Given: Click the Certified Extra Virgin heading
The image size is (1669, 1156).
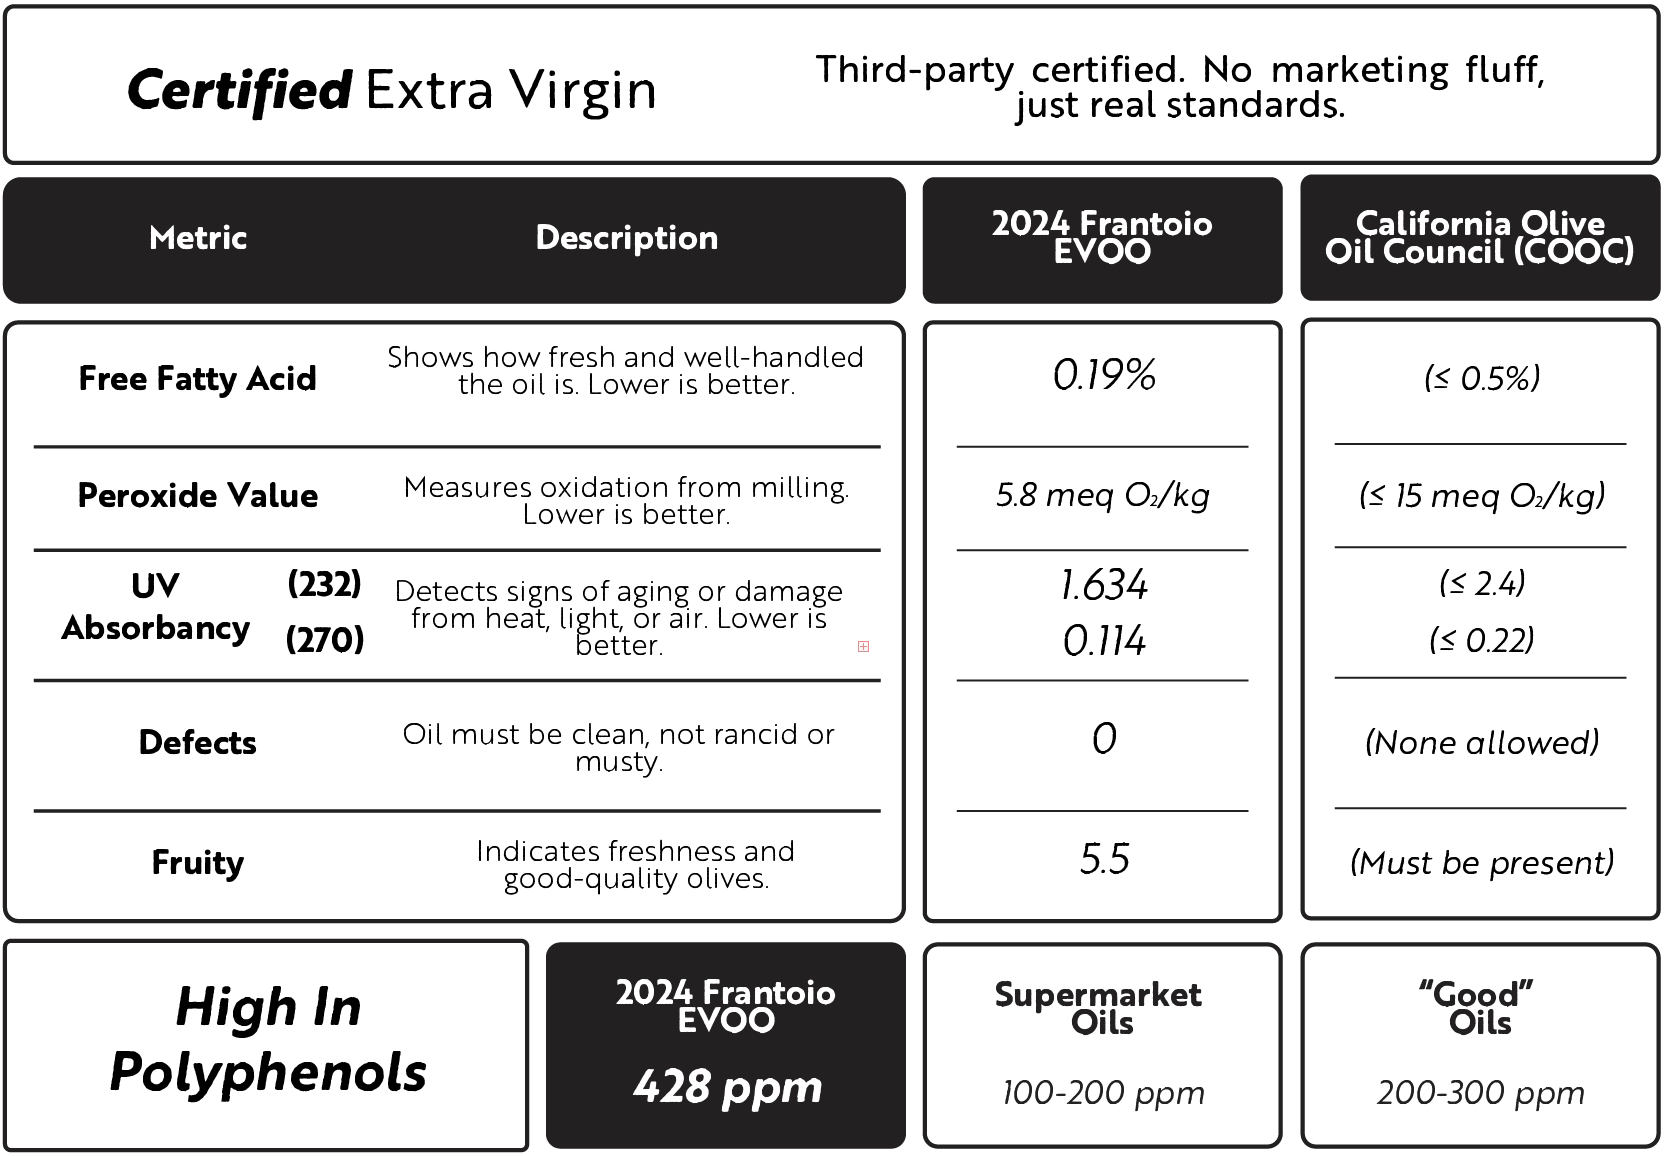Looking at the screenshot, I should coord(391,91).
